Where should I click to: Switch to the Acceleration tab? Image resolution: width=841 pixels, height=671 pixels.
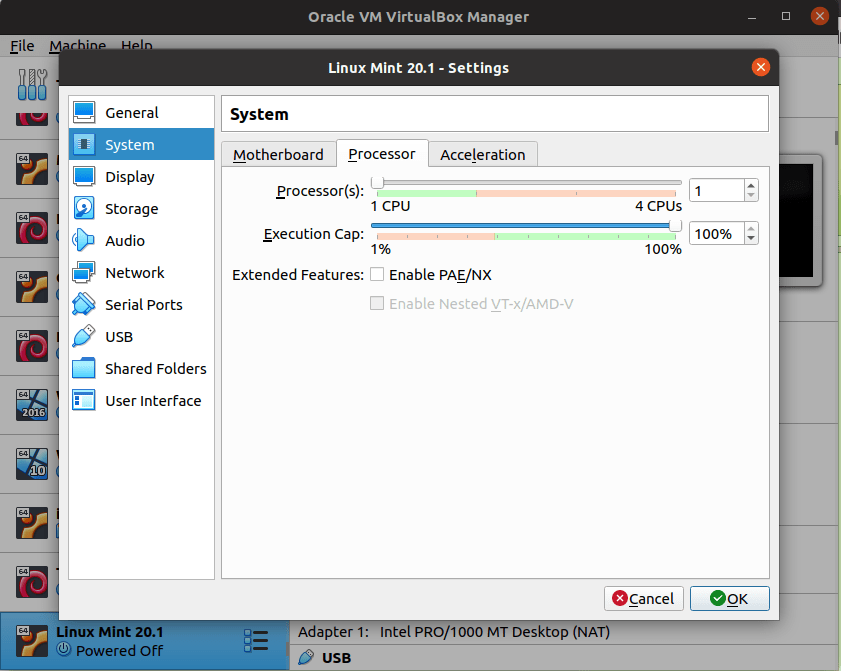click(482, 155)
